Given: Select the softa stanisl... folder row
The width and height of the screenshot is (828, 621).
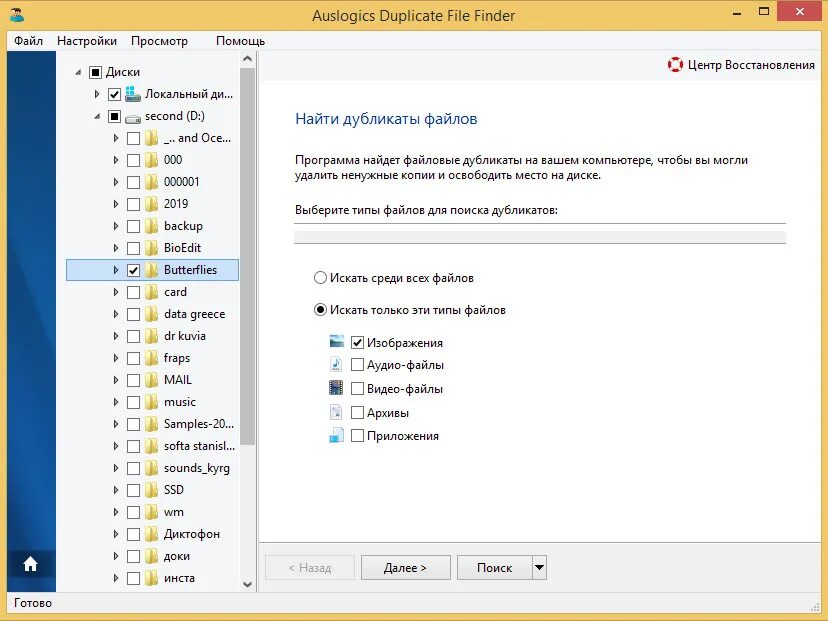Looking at the screenshot, I should (x=153, y=446).
